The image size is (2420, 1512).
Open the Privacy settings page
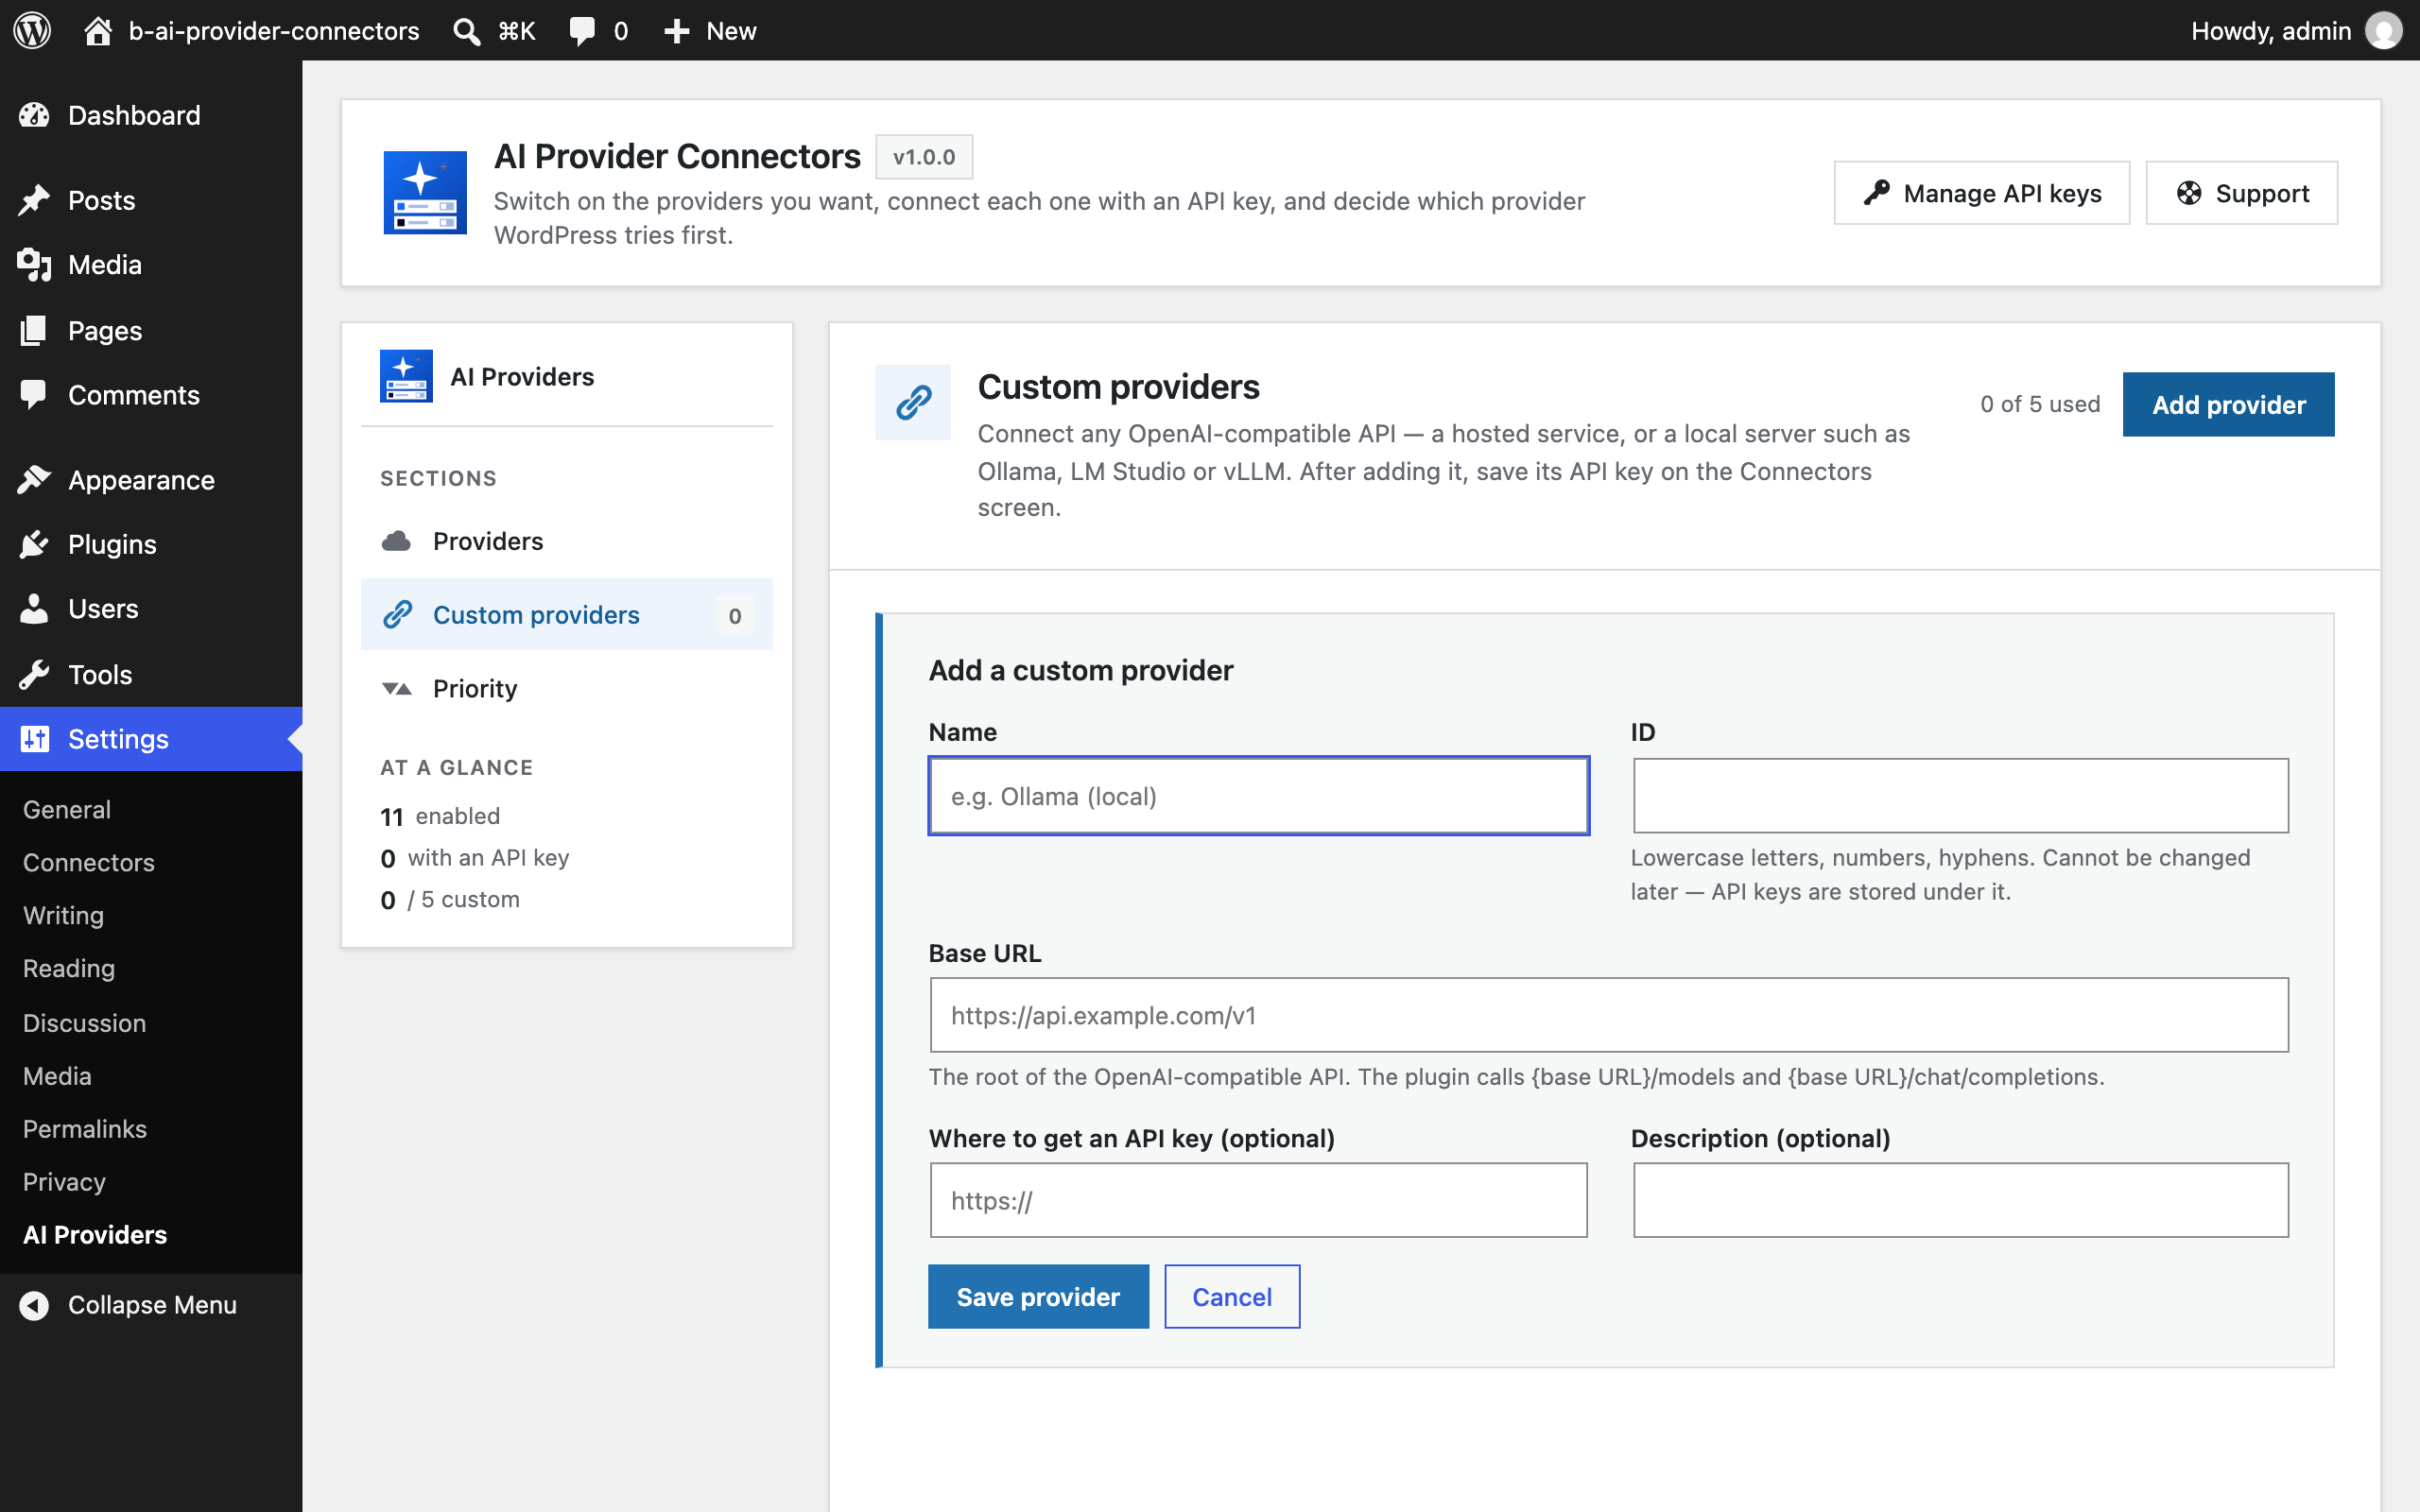point(64,1181)
